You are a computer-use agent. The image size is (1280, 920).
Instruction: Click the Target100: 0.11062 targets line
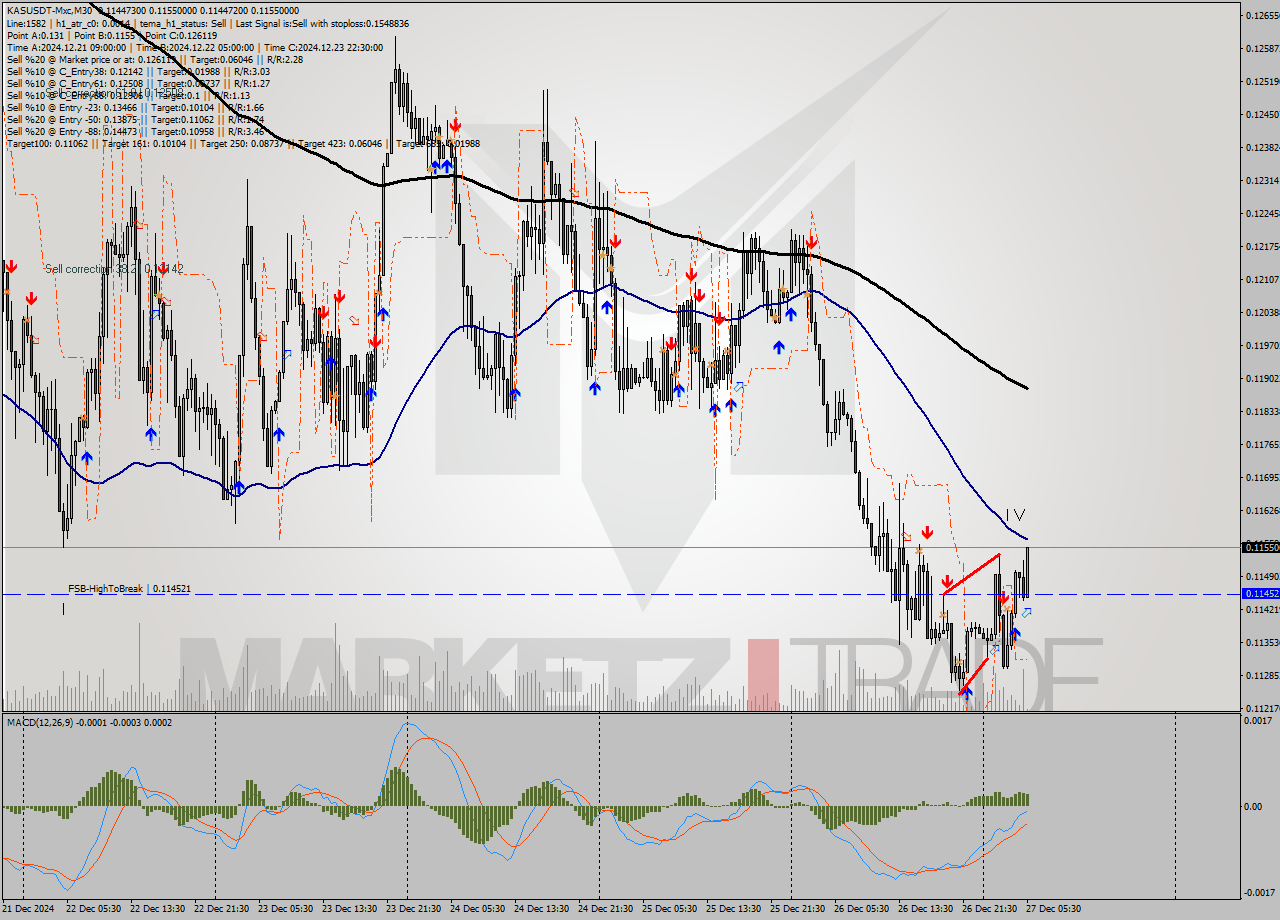[x=243, y=143]
